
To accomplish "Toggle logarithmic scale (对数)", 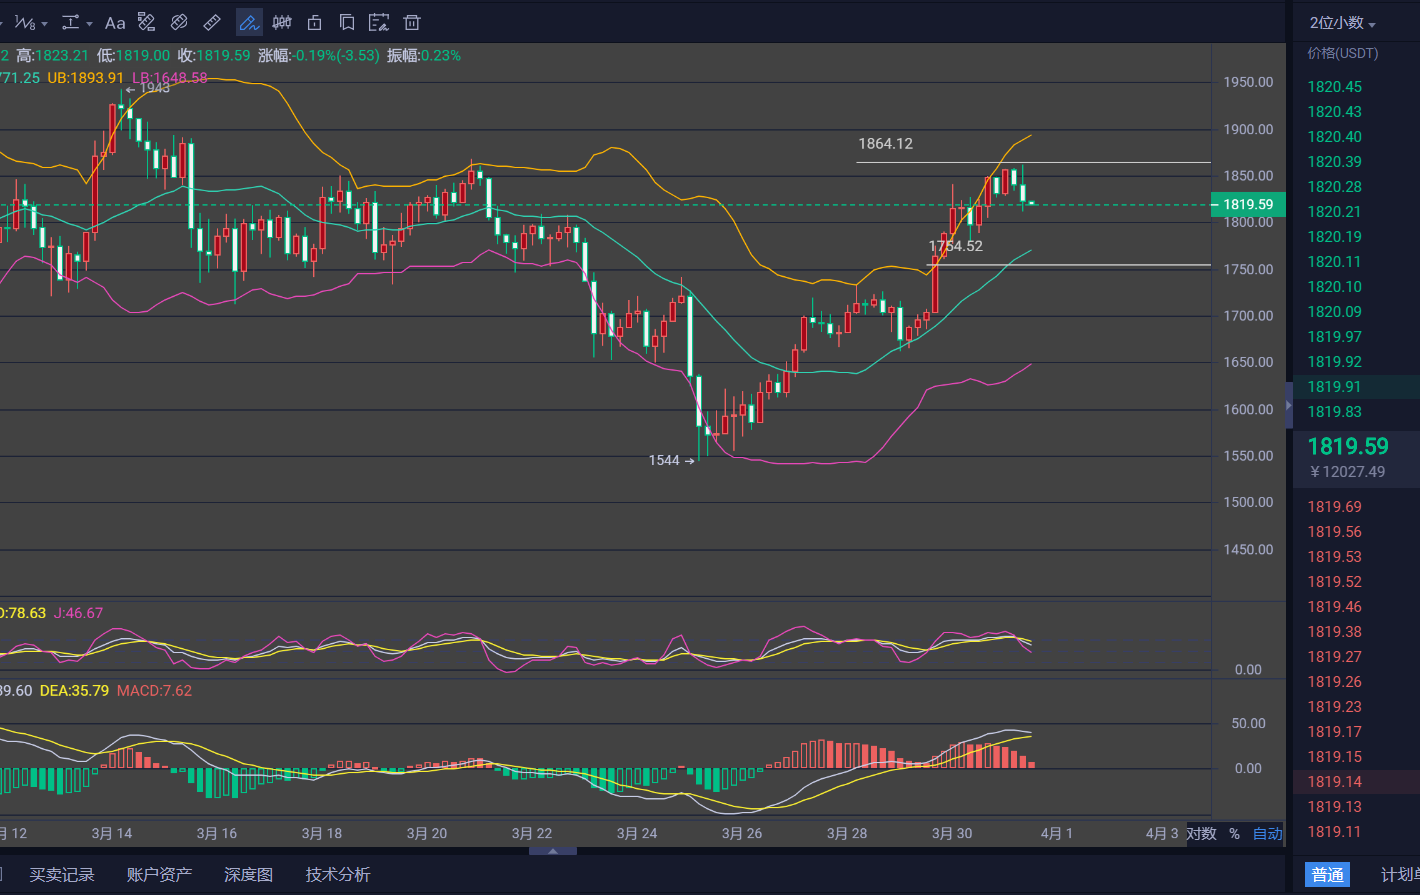I will point(1201,834).
